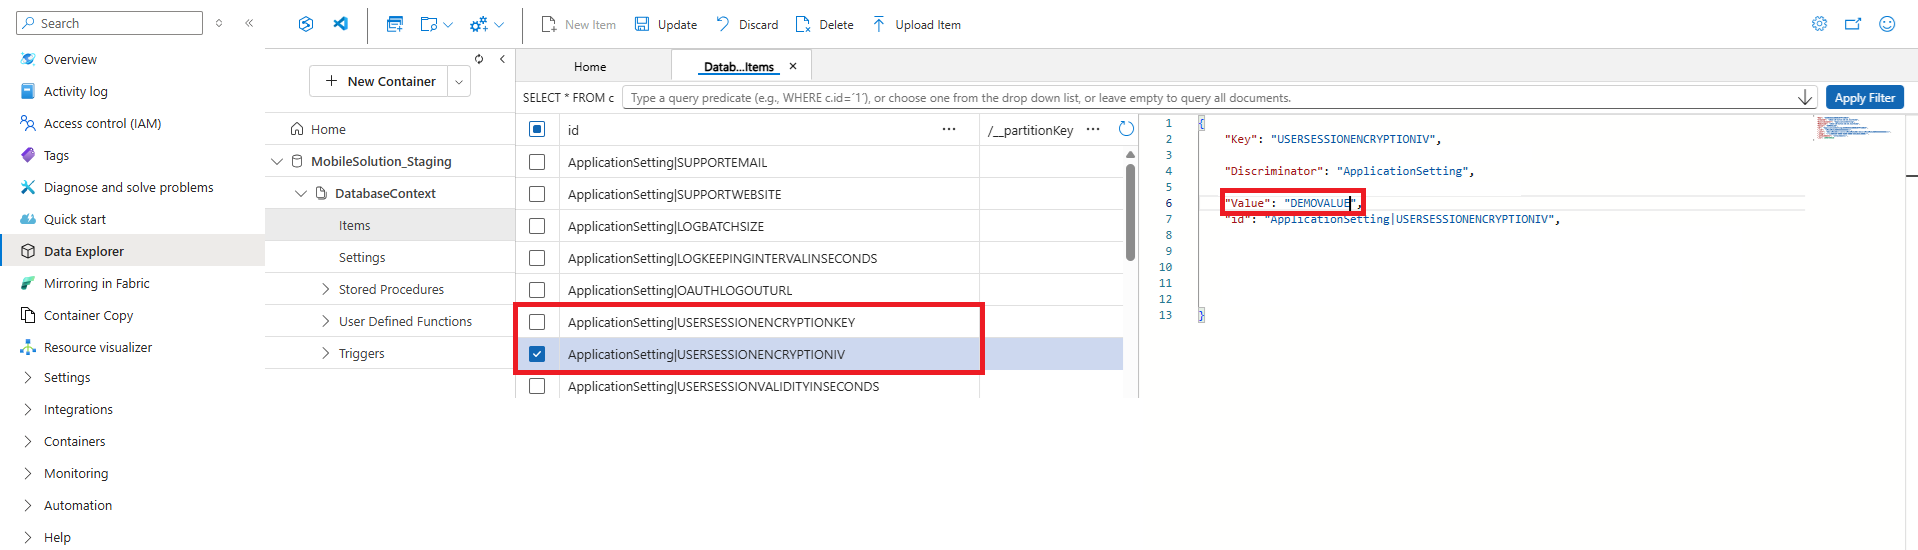This screenshot has width=1918, height=550.
Task: Click the JSON editor minimap
Action: [x=1853, y=127]
